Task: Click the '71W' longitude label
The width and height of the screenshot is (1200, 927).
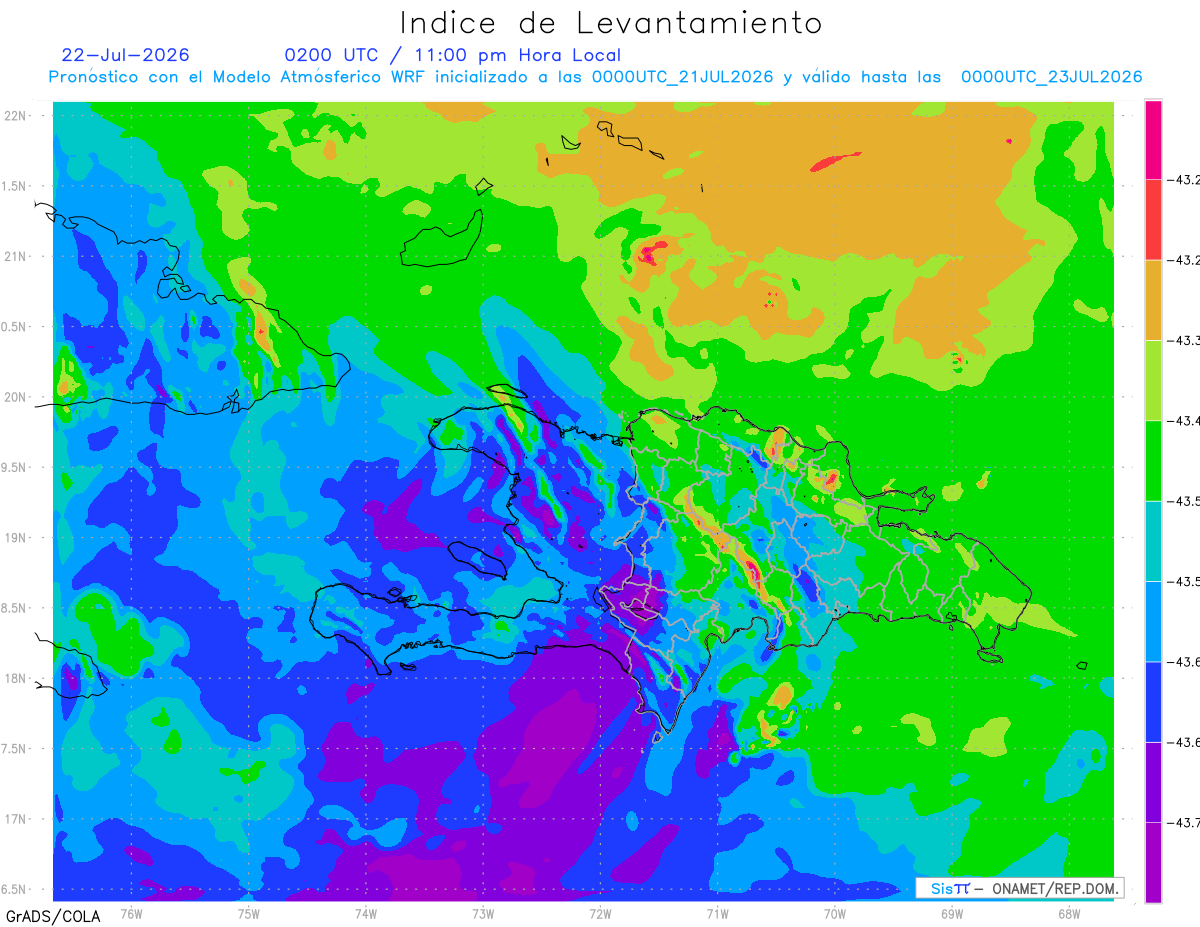Action: (x=717, y=913)
